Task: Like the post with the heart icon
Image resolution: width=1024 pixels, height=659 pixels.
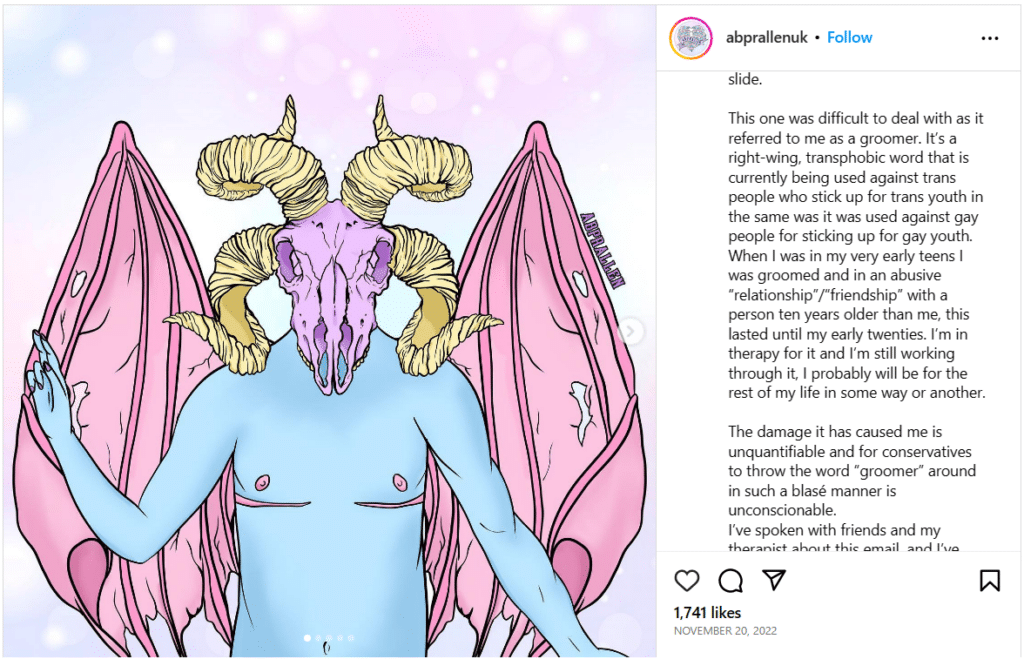Action: pos(686,580)
